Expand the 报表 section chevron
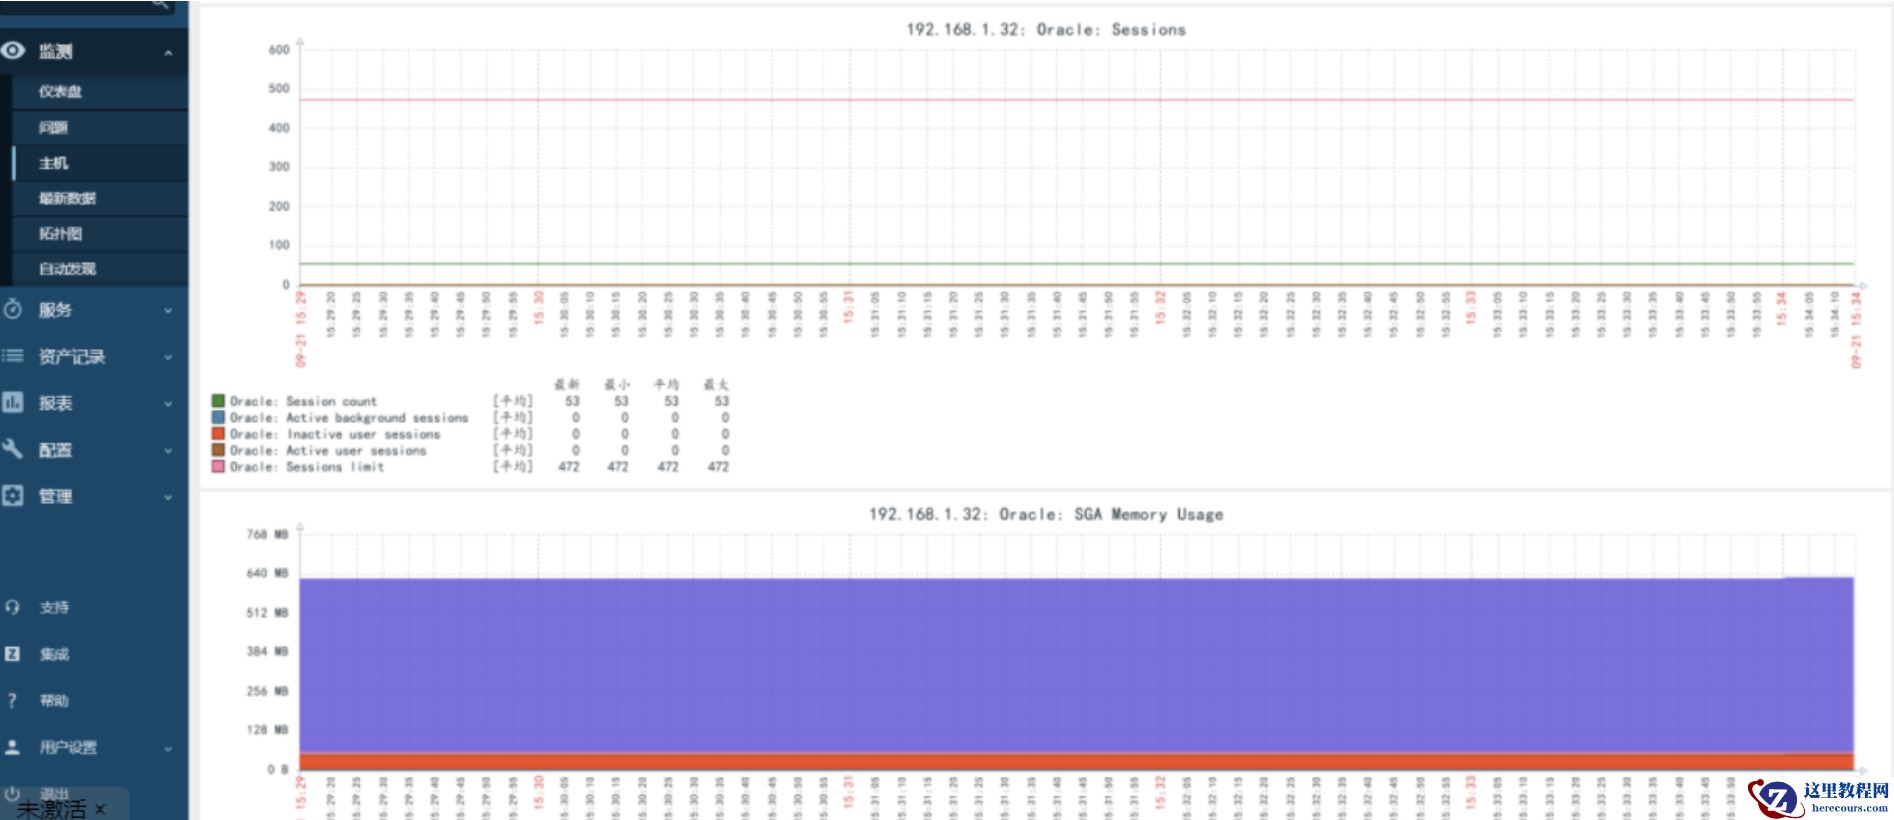Image resolution: width=1894 pixels, height=820 pixels. click(x=168, y=404)
